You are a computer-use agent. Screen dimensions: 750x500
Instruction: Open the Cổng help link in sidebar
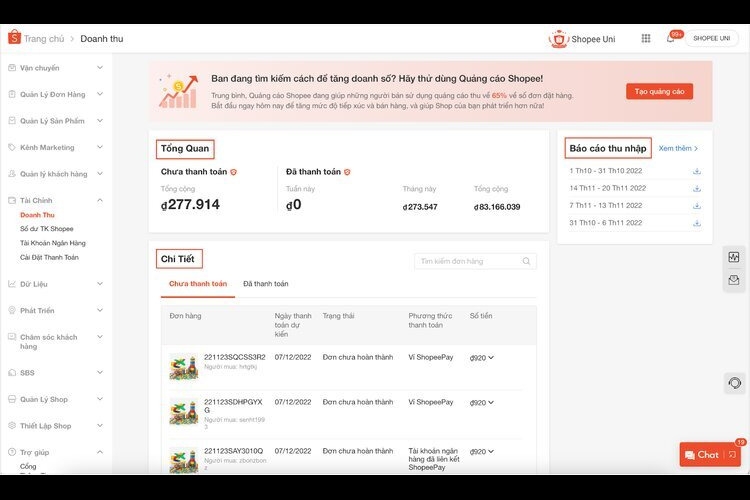tap(28, 466)
